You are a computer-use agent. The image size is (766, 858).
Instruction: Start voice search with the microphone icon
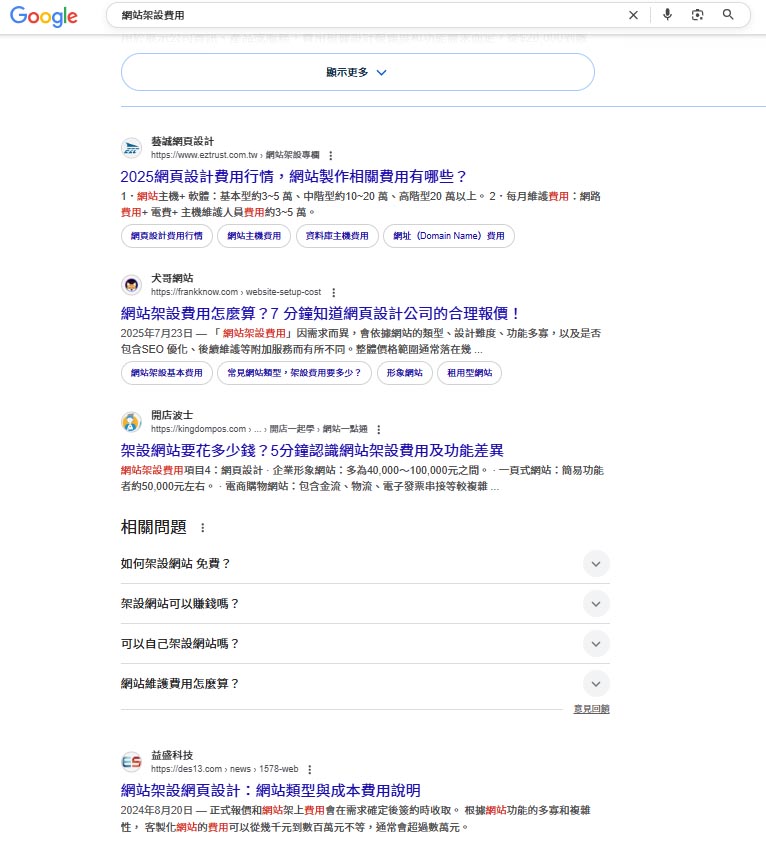(x=667, y=15)
